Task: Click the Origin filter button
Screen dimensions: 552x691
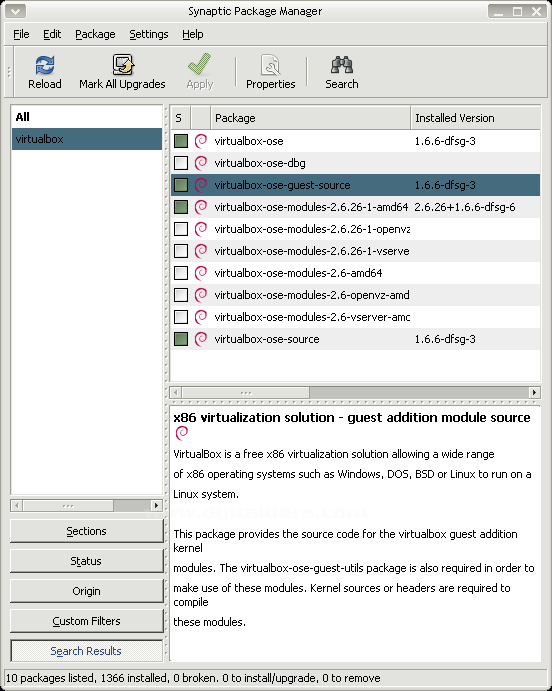Action: (86, 591)
